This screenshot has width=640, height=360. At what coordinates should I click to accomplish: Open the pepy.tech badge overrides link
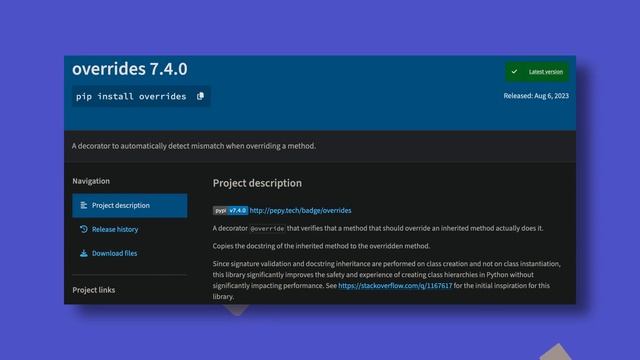point(300,211)
